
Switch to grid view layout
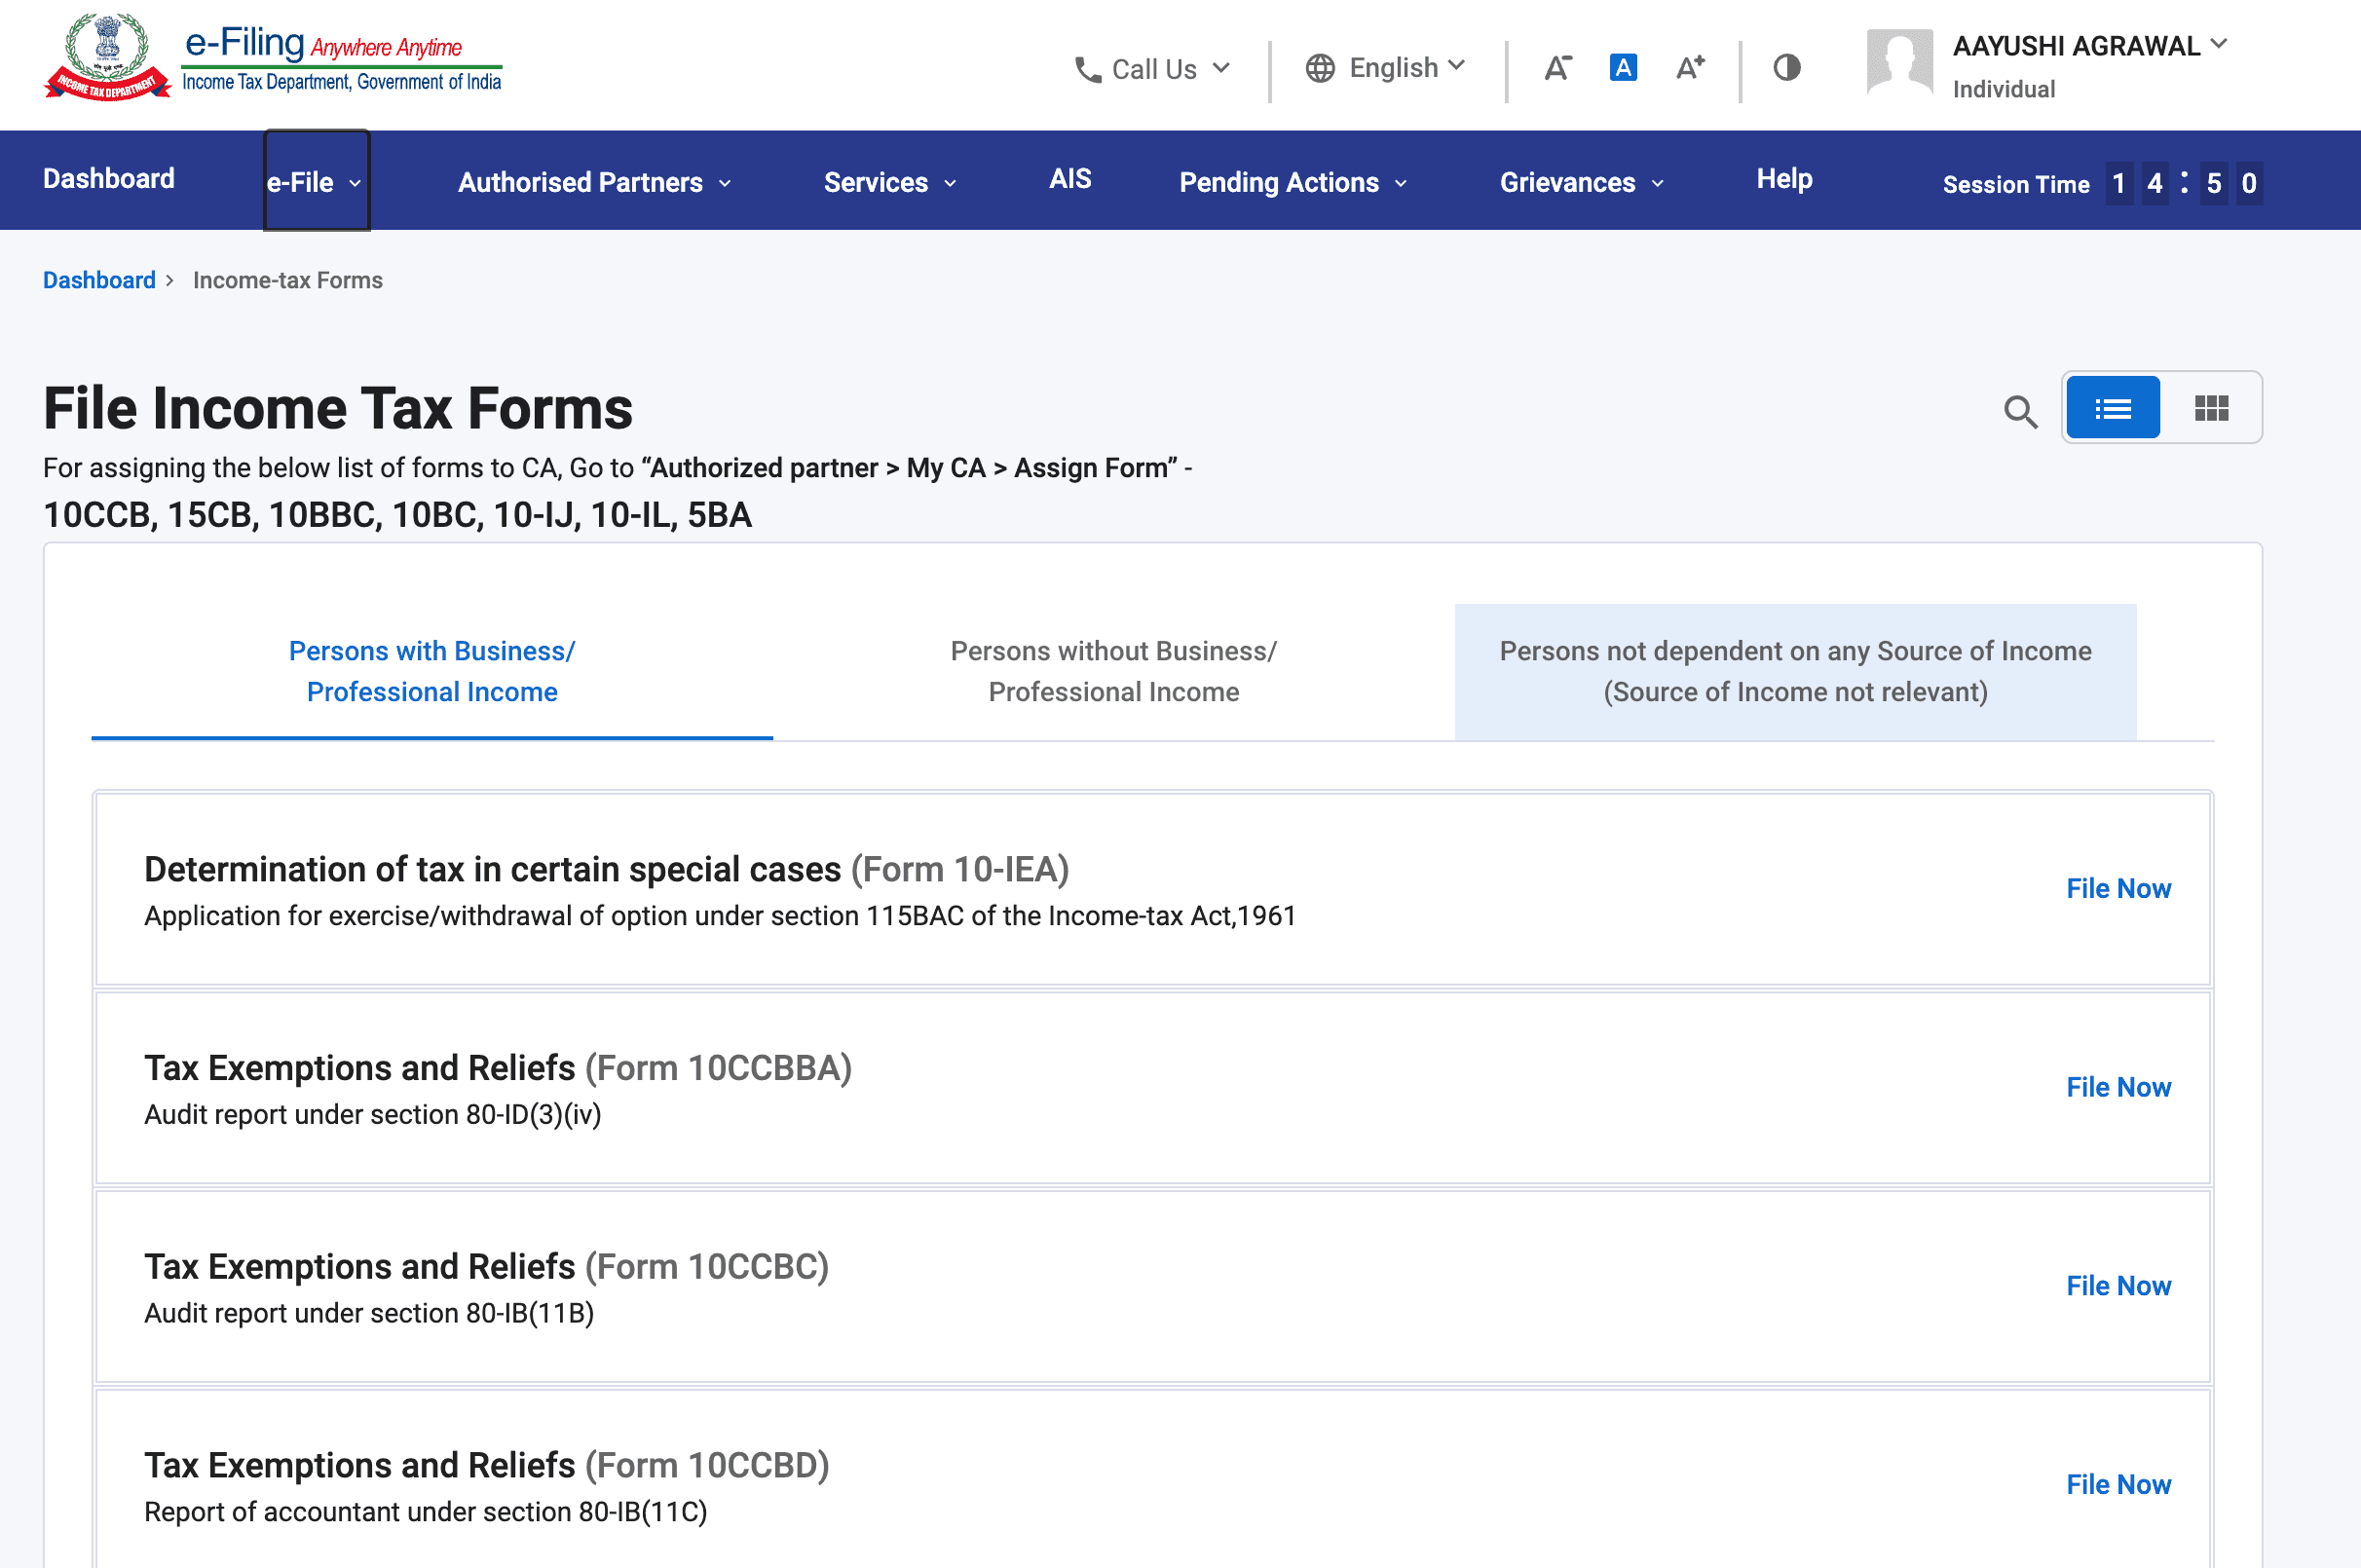coord(2211,408)
